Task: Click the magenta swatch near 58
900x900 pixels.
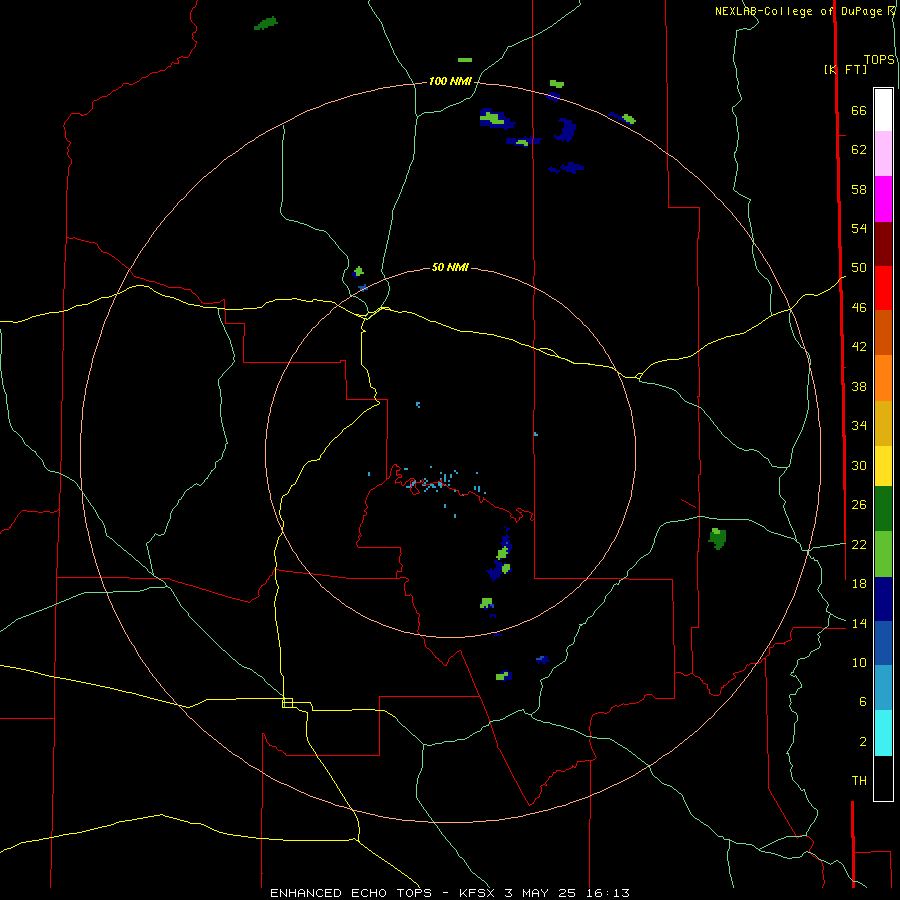Action: 883,199
